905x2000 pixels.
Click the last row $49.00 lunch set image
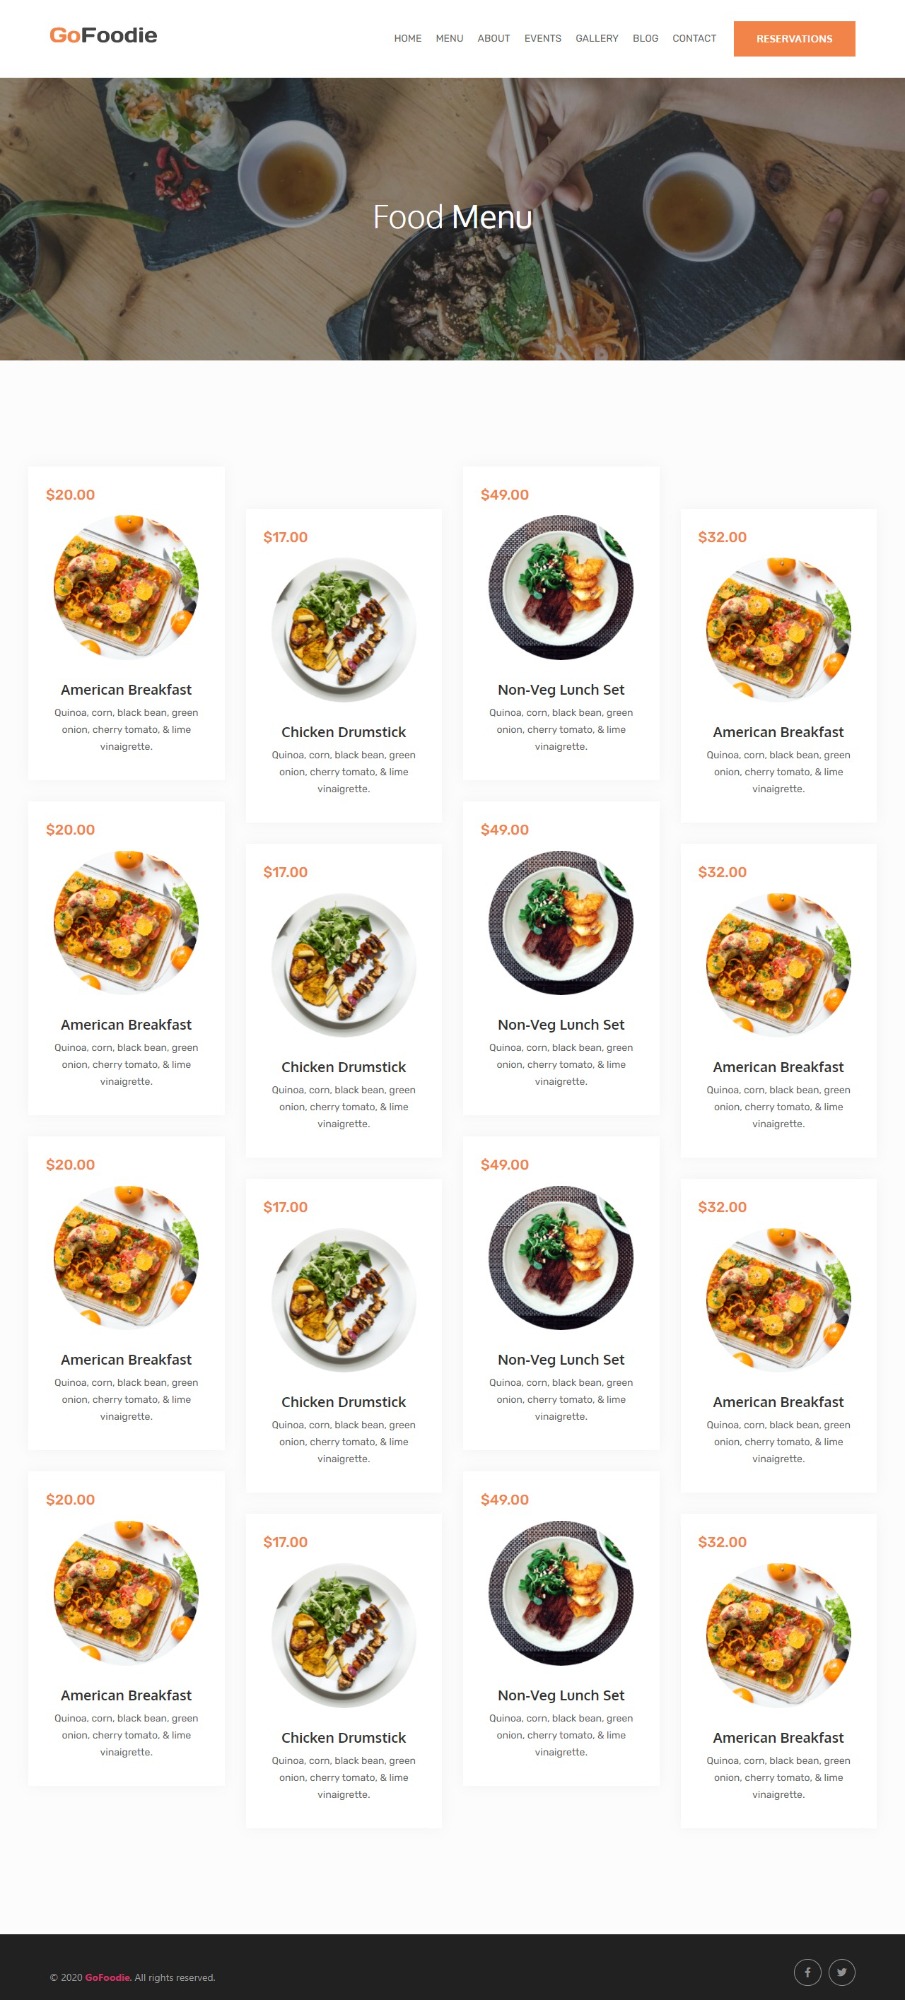[561, 1593]
